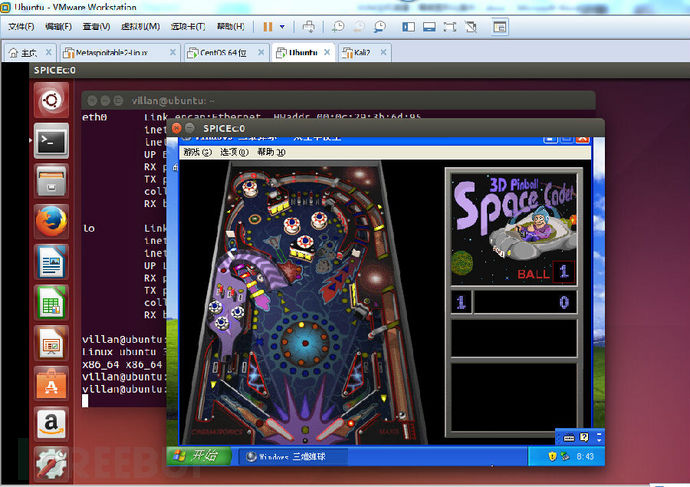Click language bar keyboard icon
The image size is (690, 487).
569,438
